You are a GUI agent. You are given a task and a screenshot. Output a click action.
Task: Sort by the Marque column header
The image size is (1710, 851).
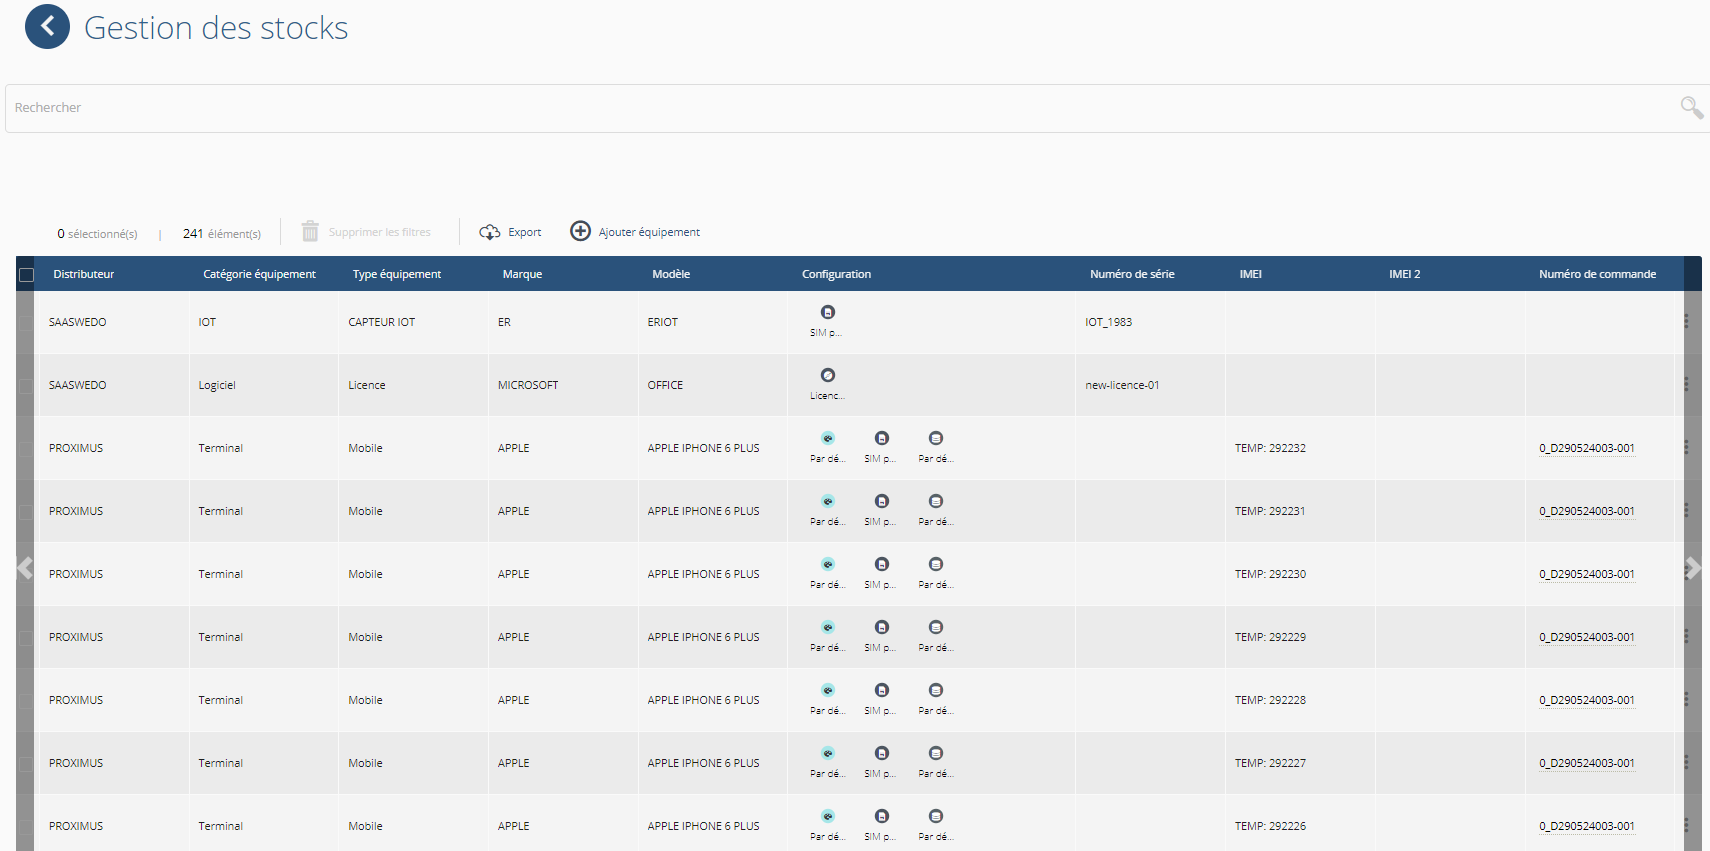coord(522,274)
